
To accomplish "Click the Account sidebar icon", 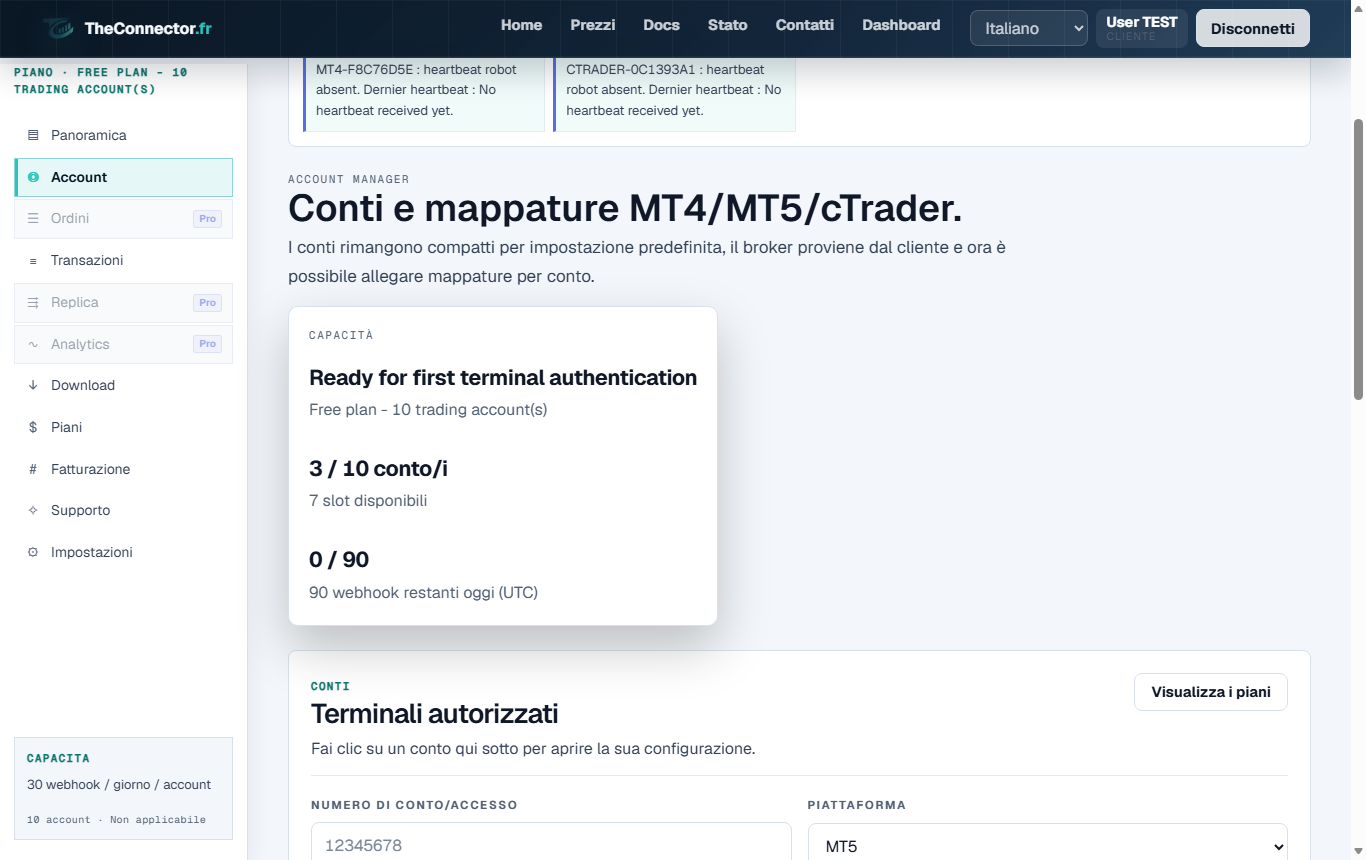I will [x=33, y=177].
